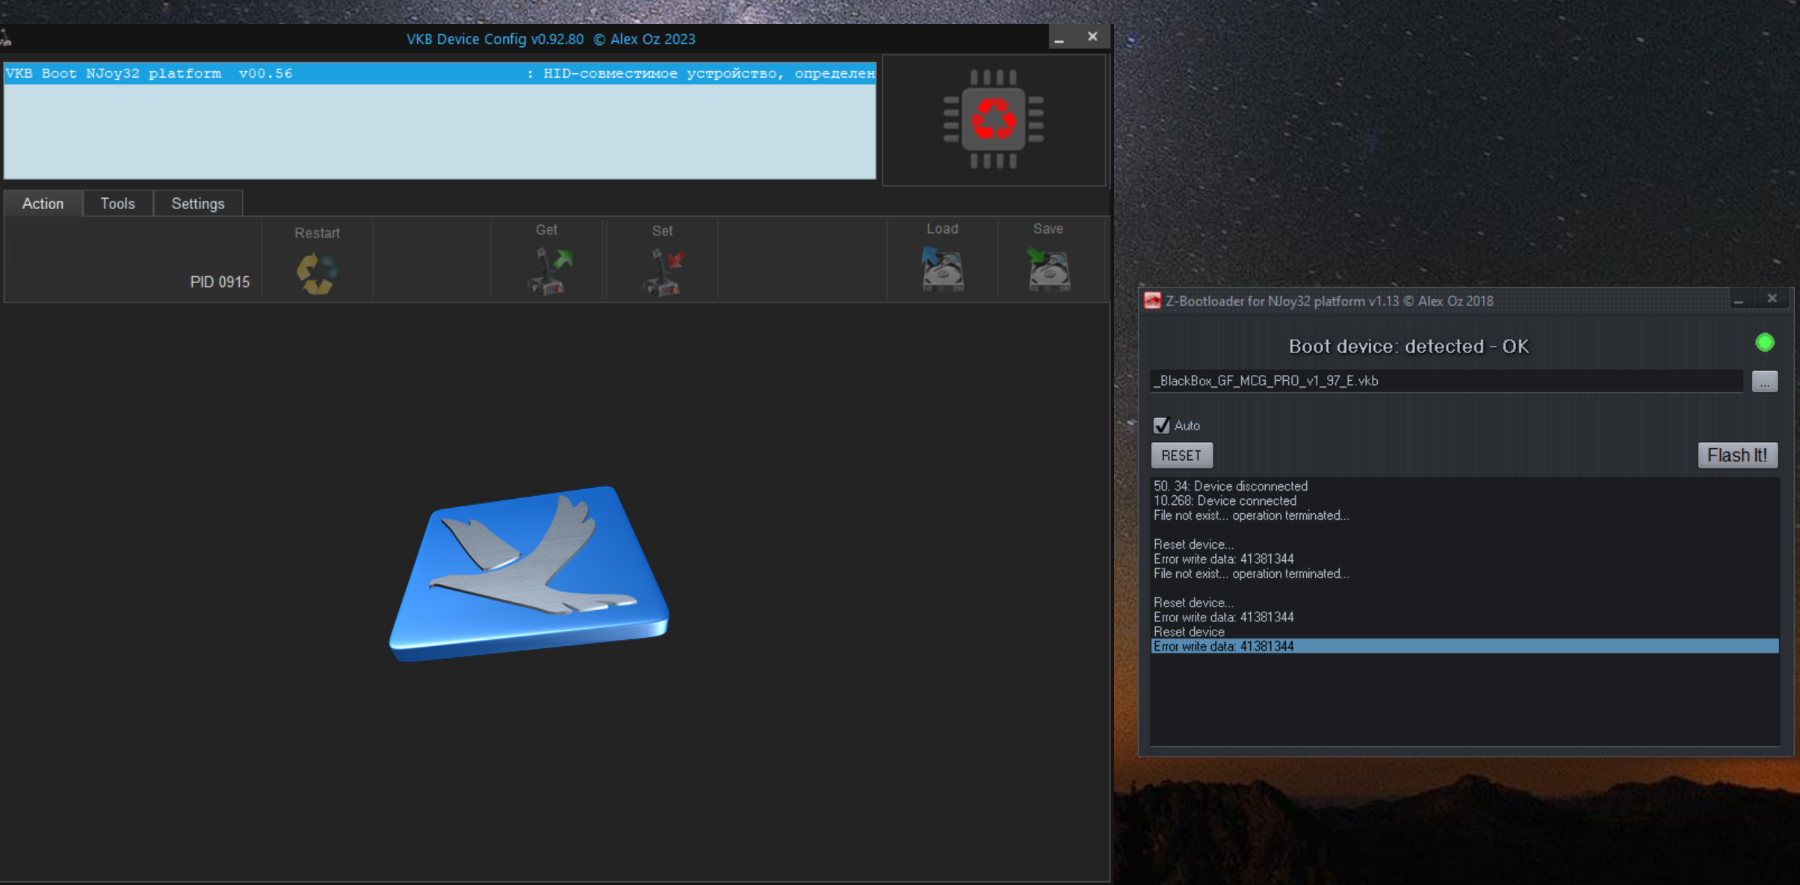
Task: Click PID 0915 label
Action: pyautogui.click(x=220, y=282)
